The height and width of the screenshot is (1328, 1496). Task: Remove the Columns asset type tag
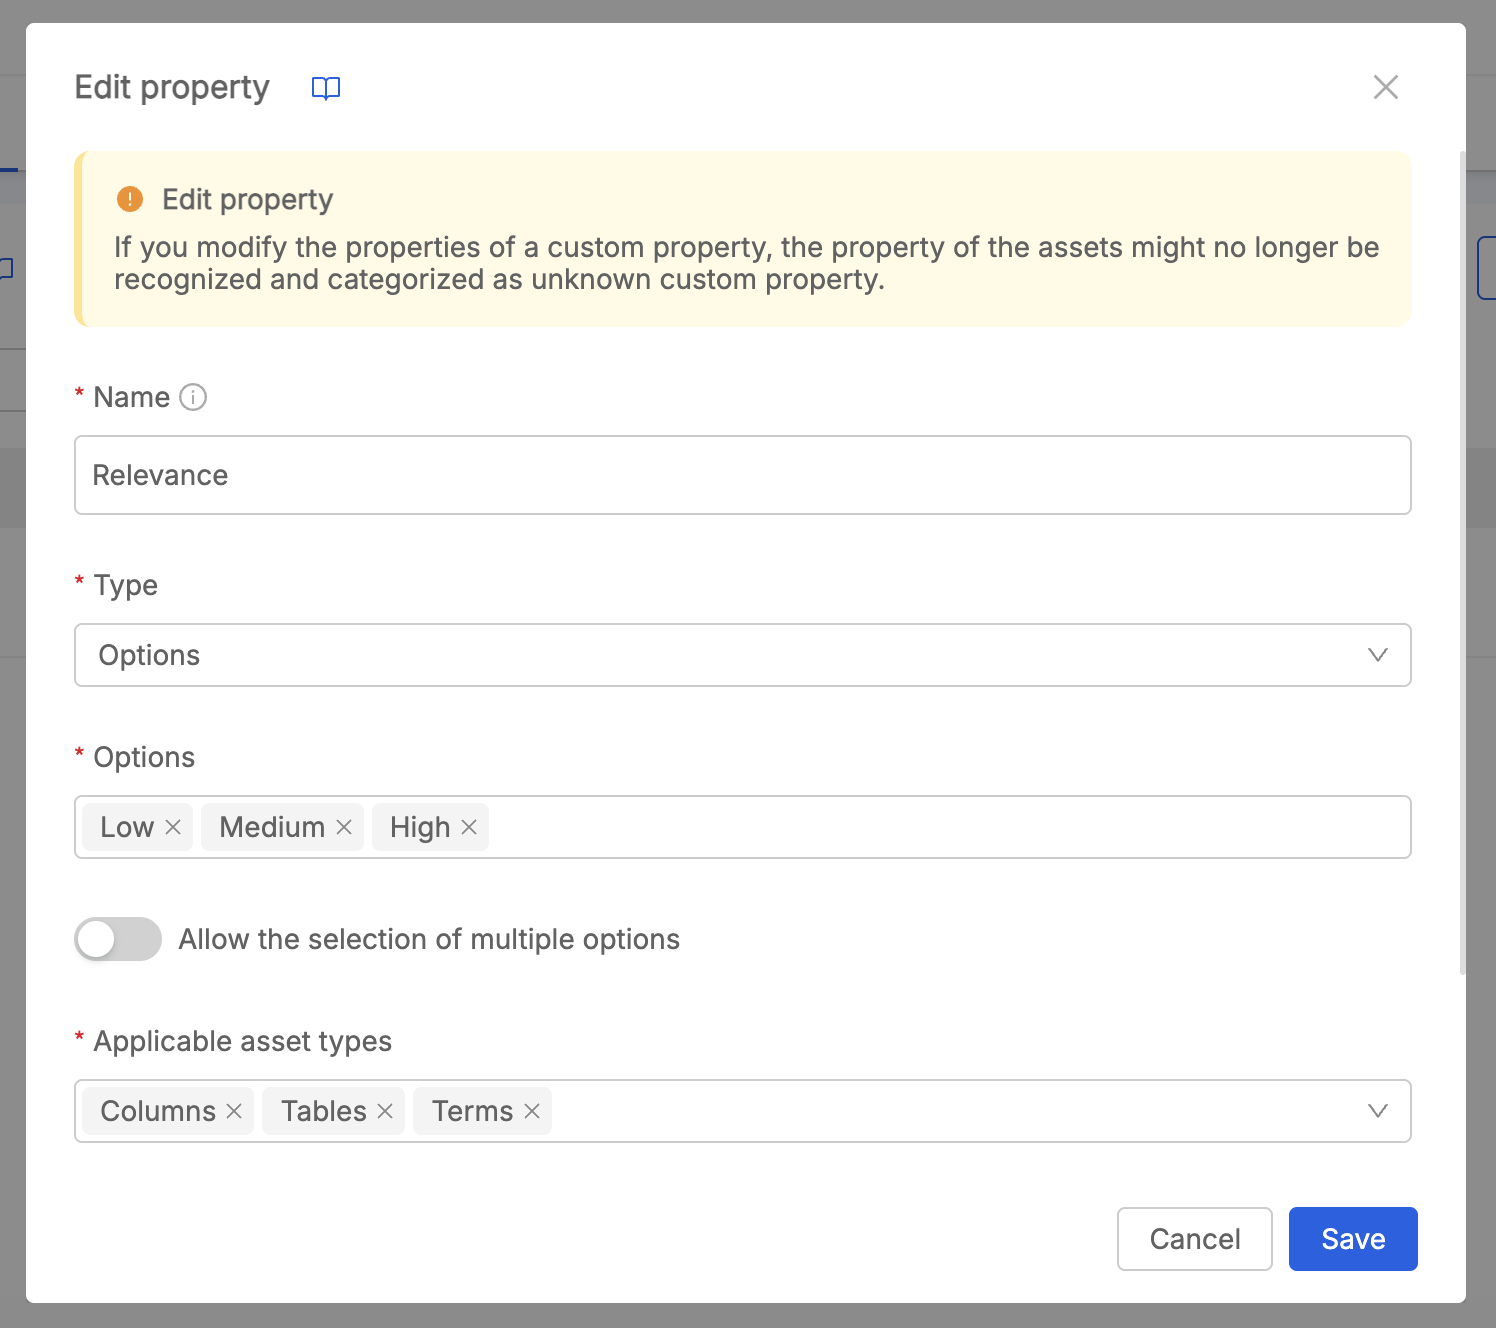click(x=234, y=1111)
